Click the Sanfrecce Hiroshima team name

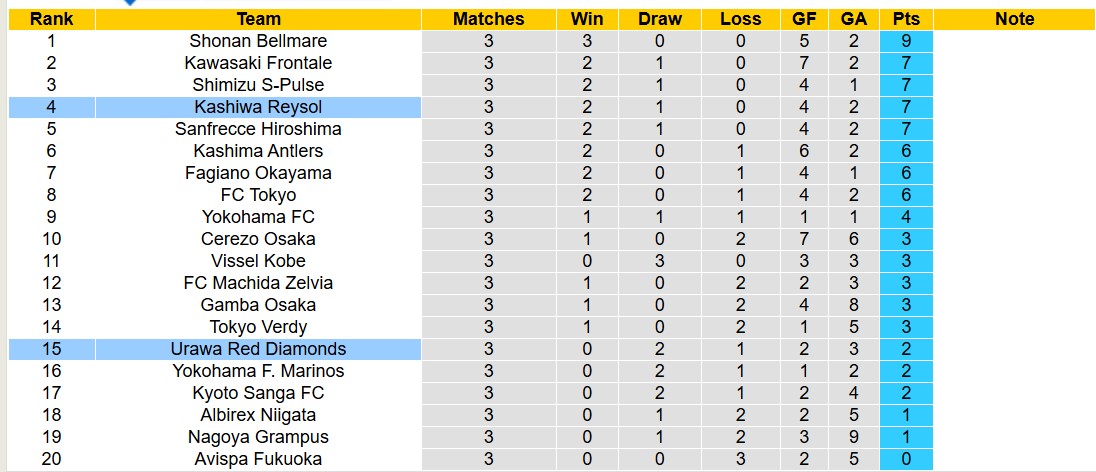pyautogui.click(x=258, y=129)
